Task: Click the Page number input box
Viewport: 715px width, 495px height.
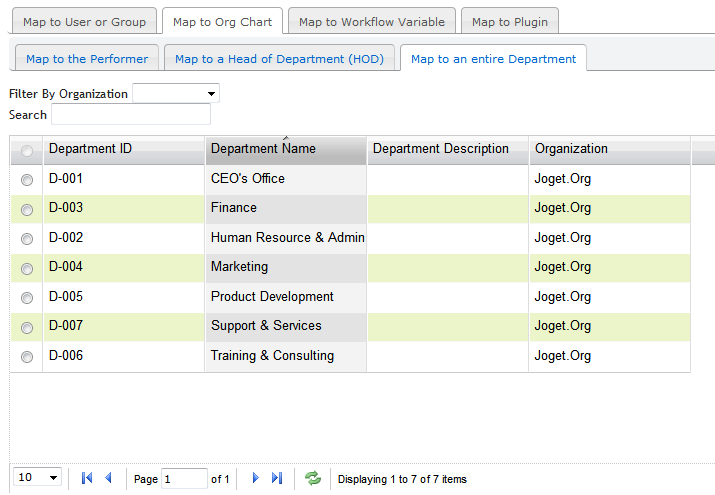Action: pos(184,479)
